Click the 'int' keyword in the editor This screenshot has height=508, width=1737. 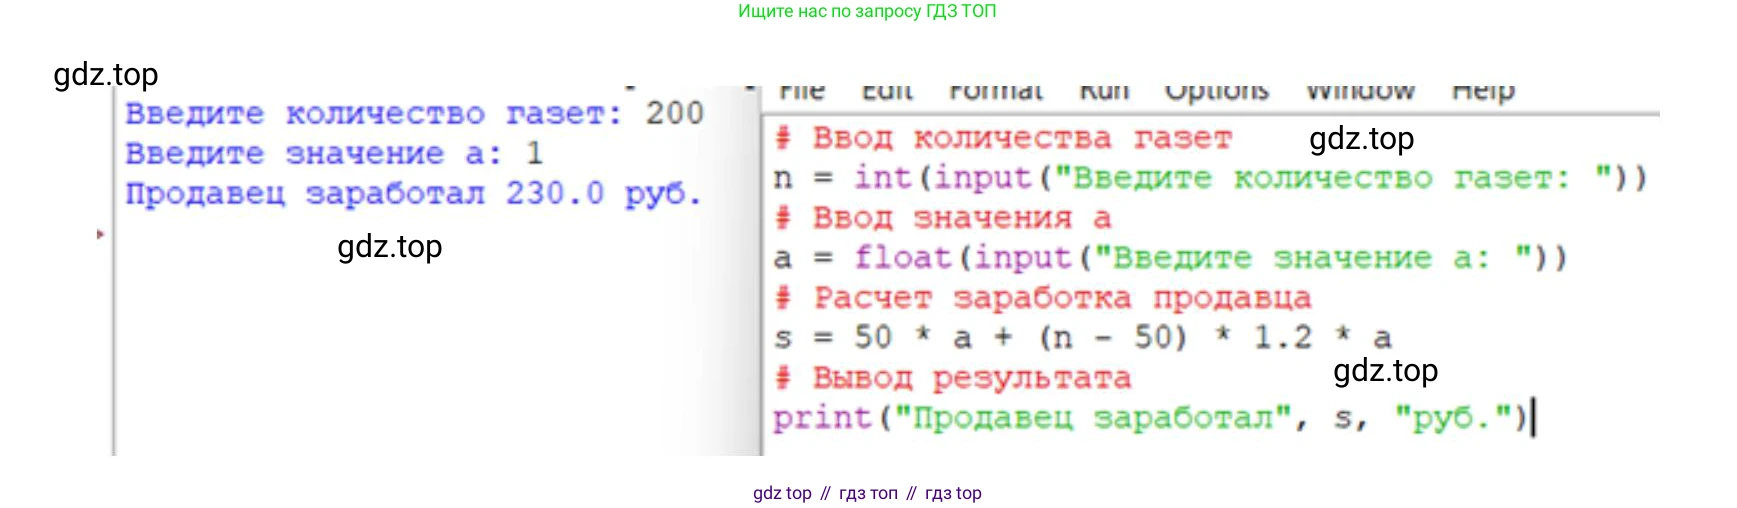(883, 178)
